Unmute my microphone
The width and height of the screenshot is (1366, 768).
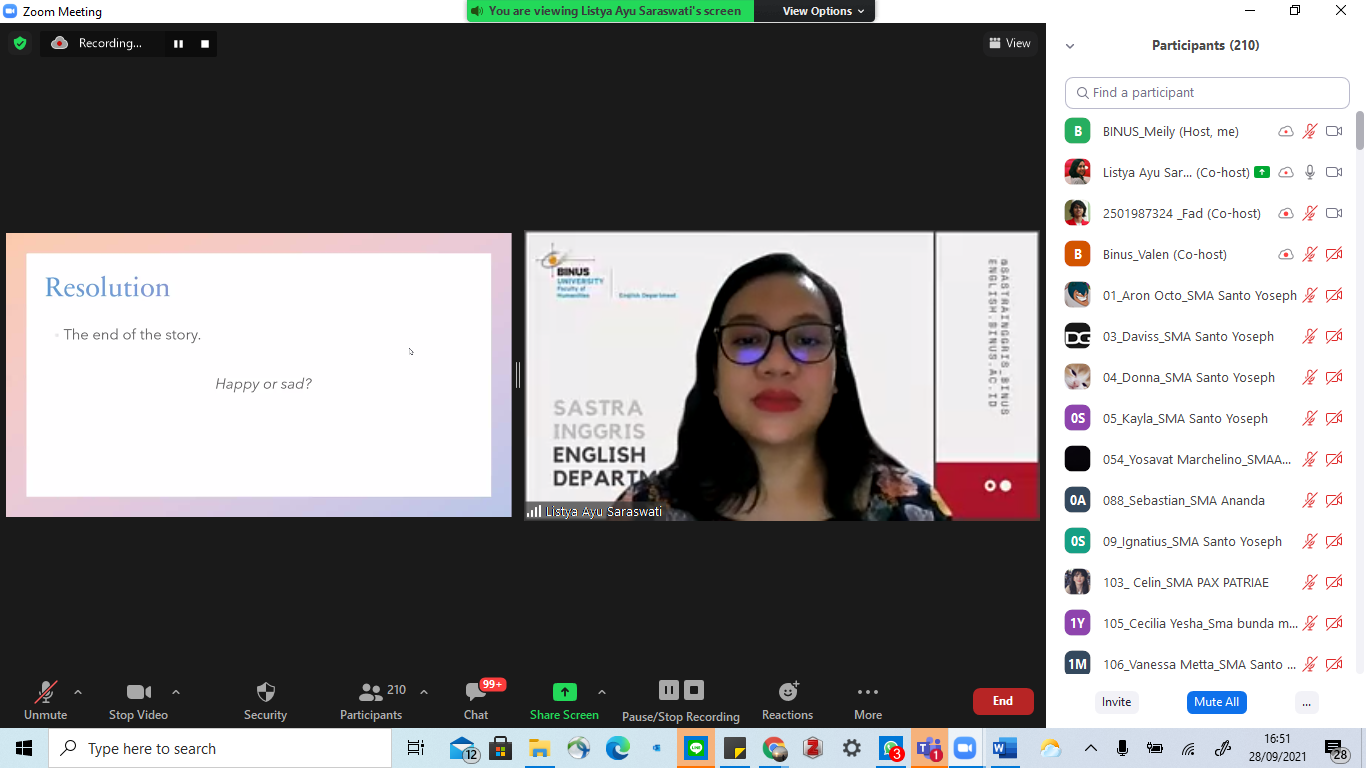[x=45, y=700]
